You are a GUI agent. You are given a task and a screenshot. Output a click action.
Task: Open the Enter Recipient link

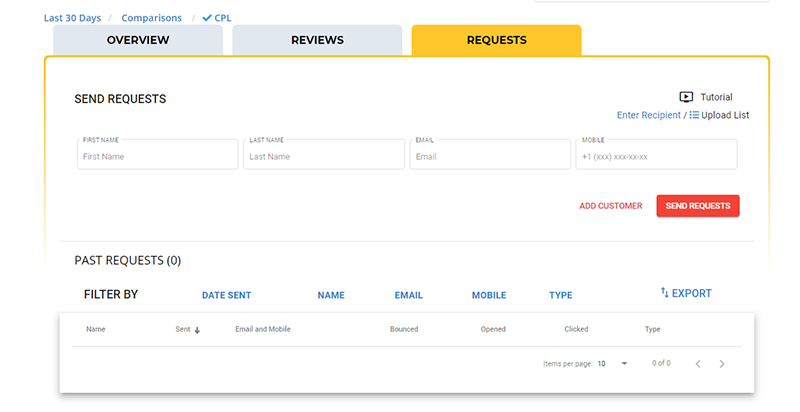(x=648, y=115)
